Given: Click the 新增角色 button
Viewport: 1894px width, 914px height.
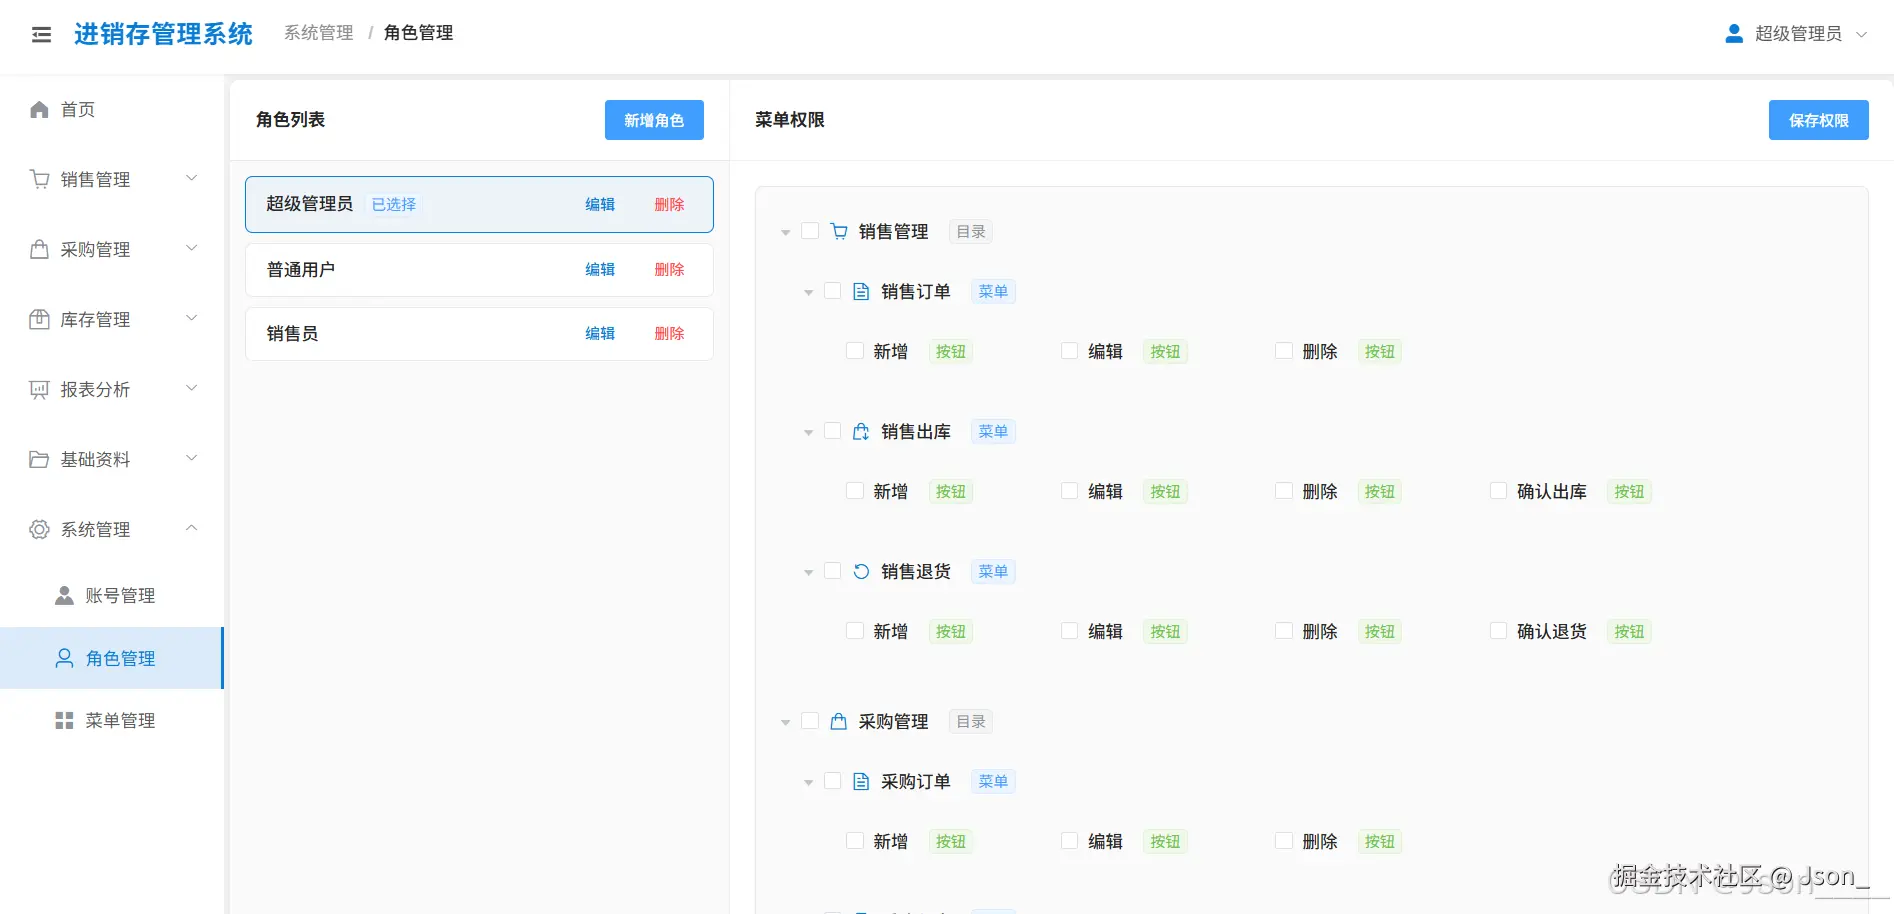Looking at the screenshot, I should (x=654, y=120).
